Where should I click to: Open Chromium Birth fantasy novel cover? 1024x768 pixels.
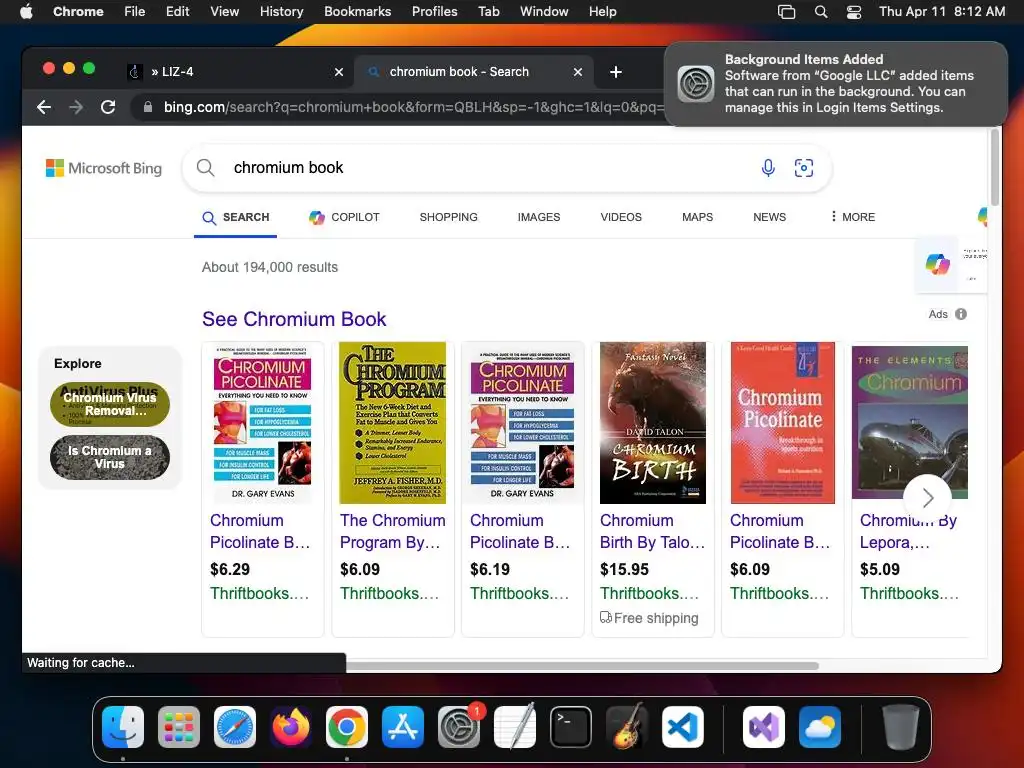pos(652,423)
